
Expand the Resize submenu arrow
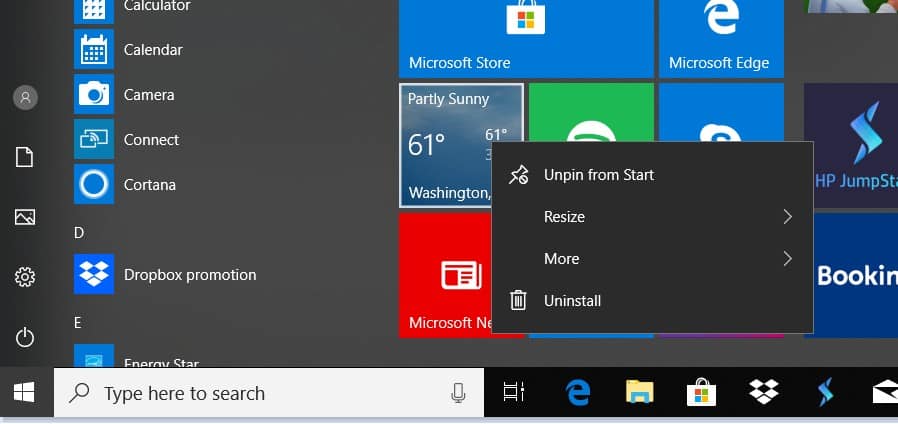click(x=788, y=217)
